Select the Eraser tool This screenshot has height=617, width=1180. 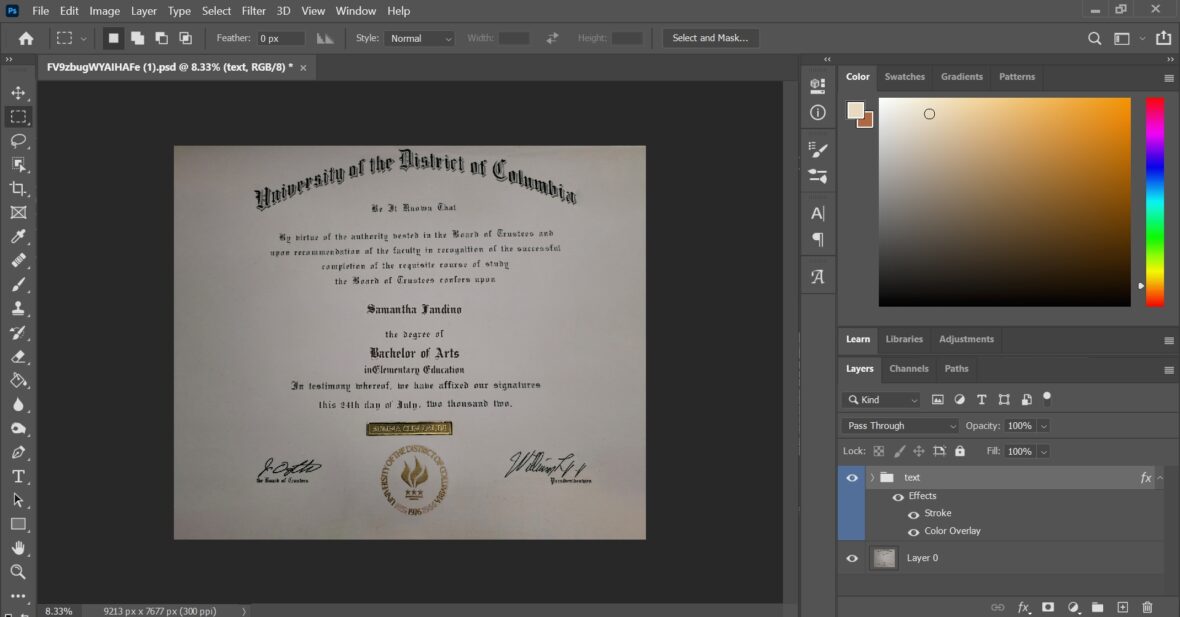18,357
